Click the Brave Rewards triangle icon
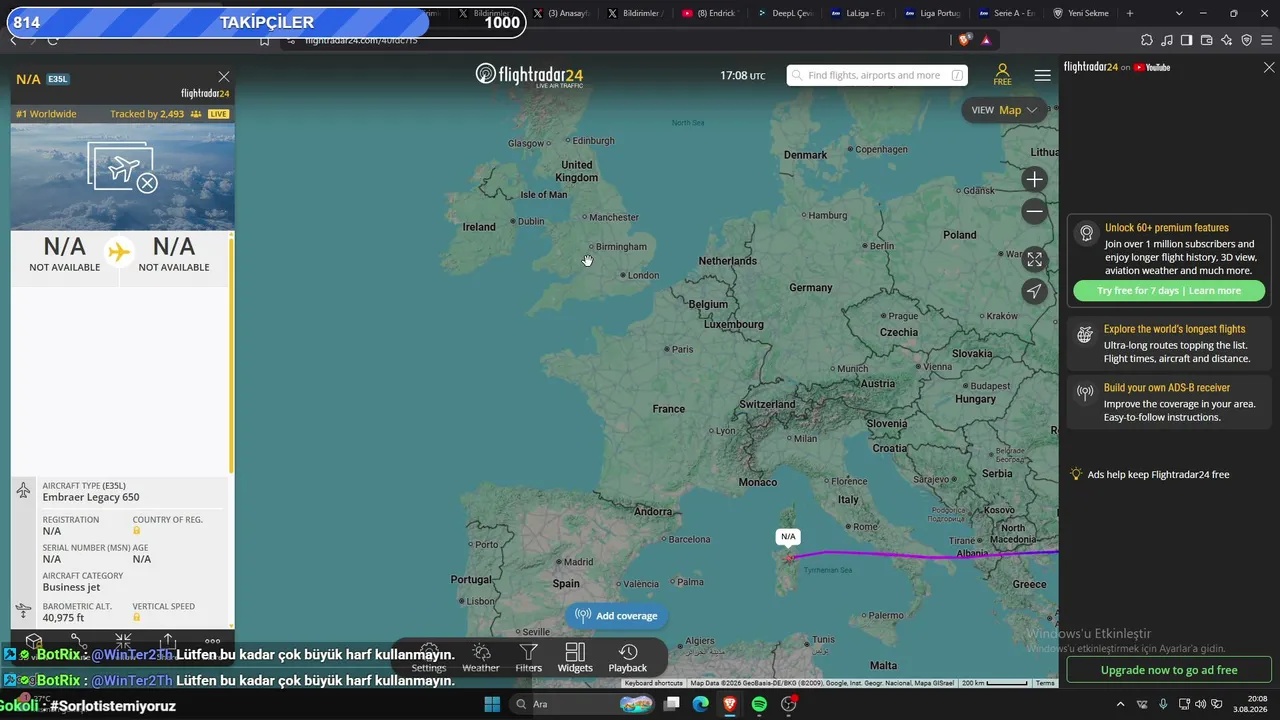This screenshot has width=1280, height=720. (986, 40)
